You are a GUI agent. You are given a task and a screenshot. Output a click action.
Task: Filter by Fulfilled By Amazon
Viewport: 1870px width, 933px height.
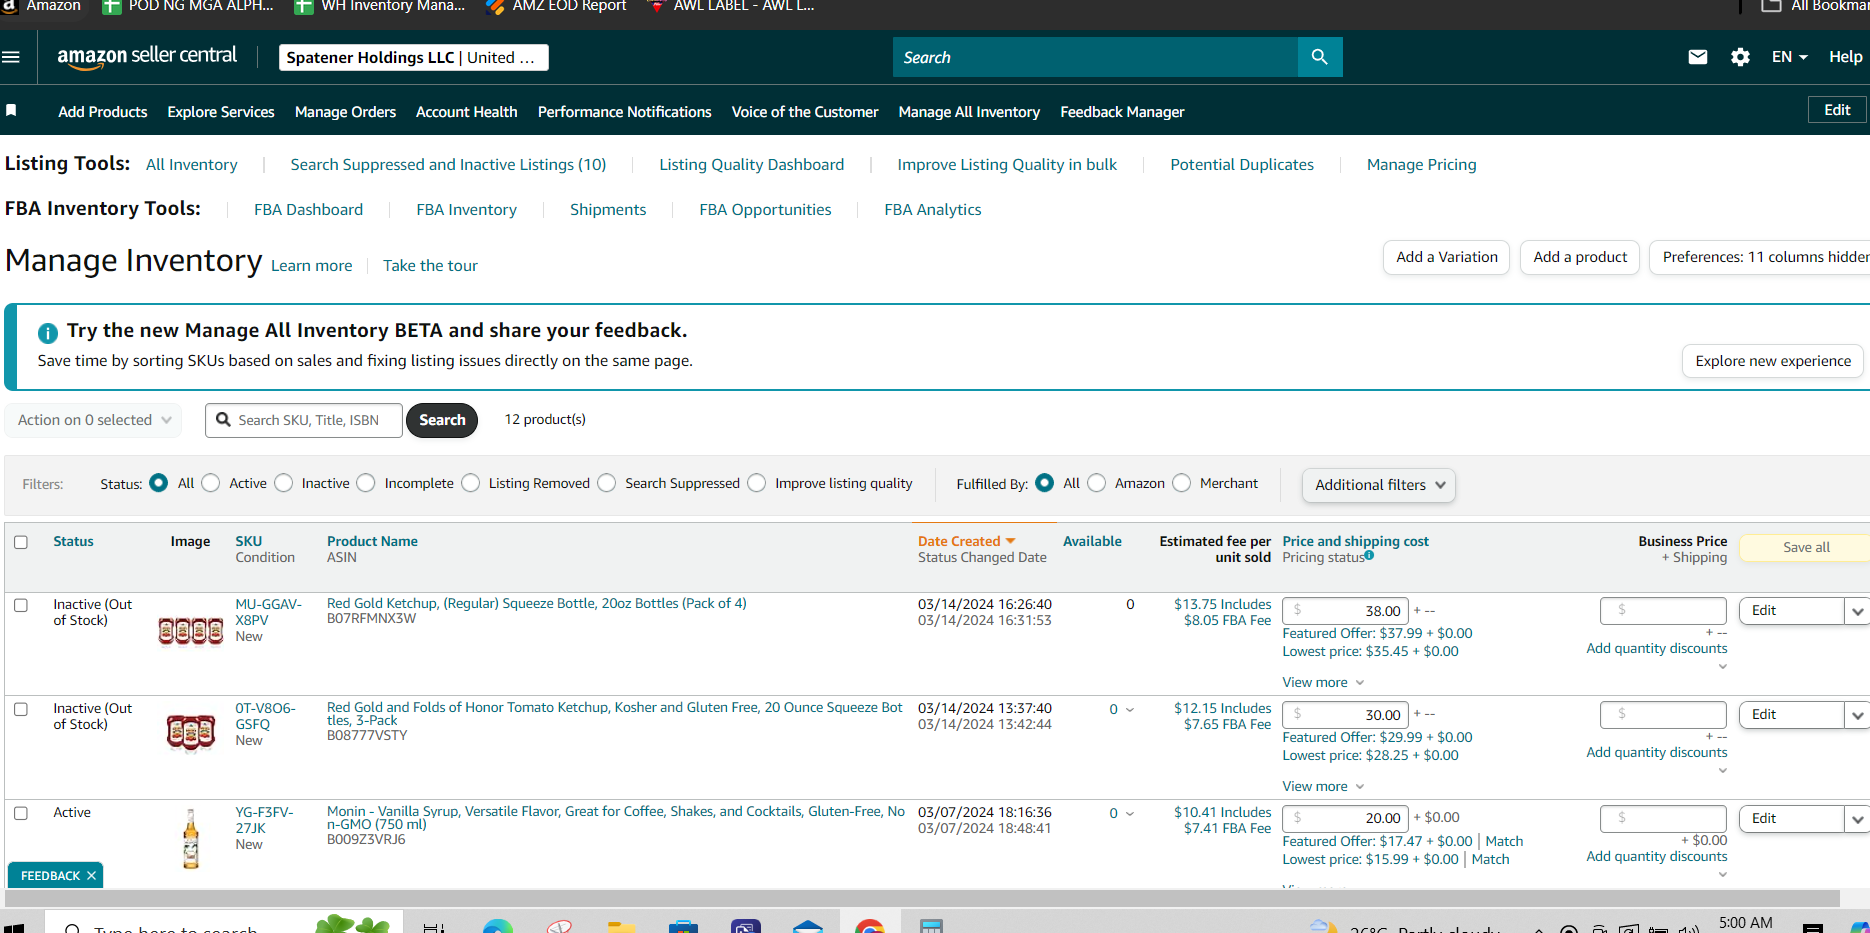[x=1097, y=483]
